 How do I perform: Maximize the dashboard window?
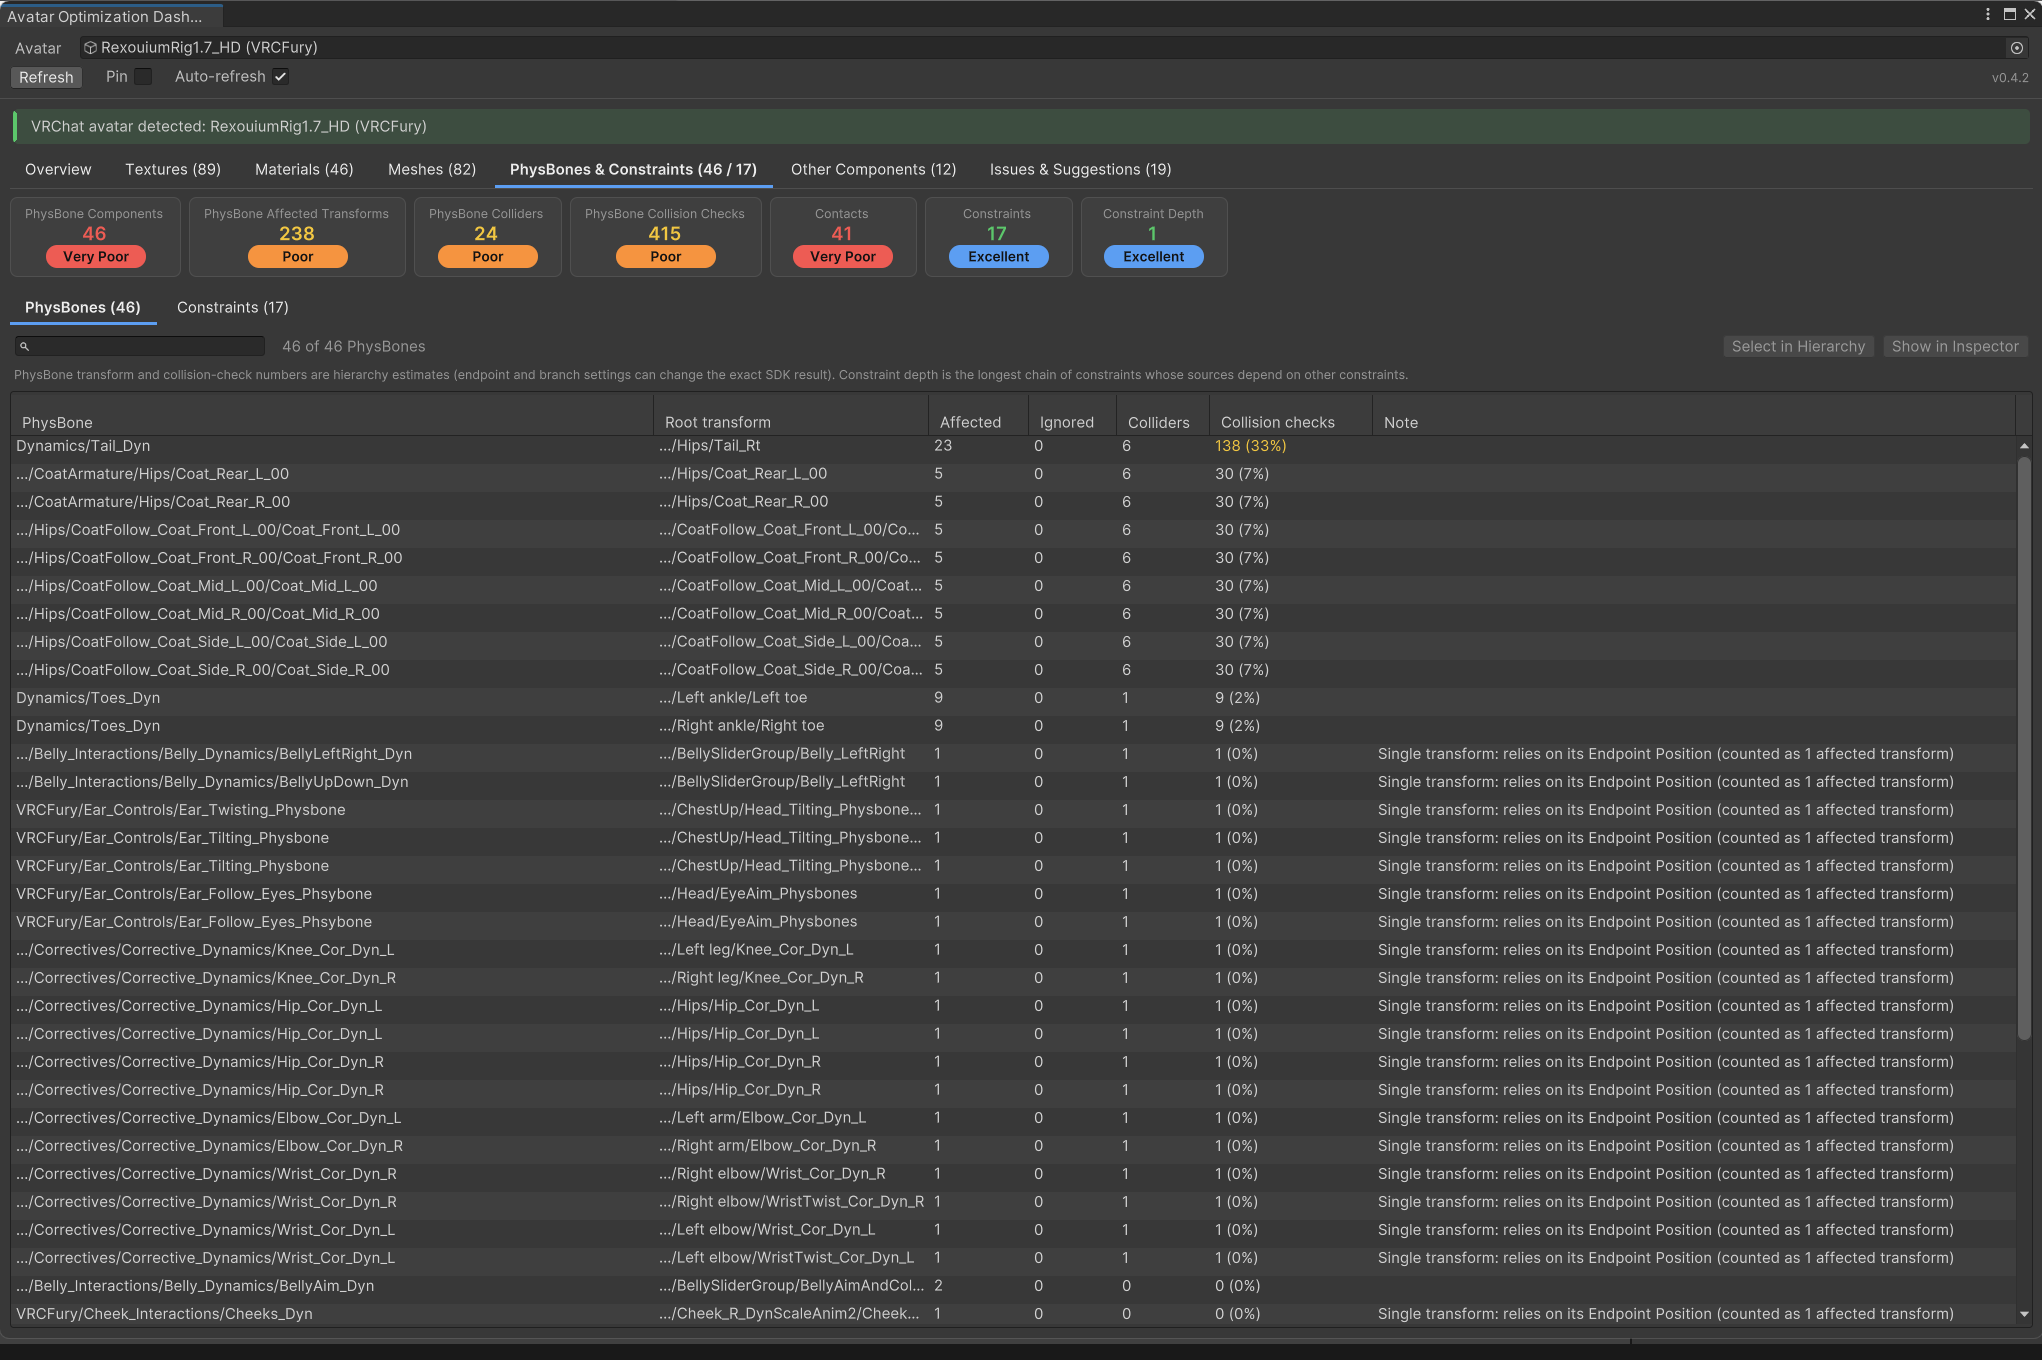[x=2009, y=14]
